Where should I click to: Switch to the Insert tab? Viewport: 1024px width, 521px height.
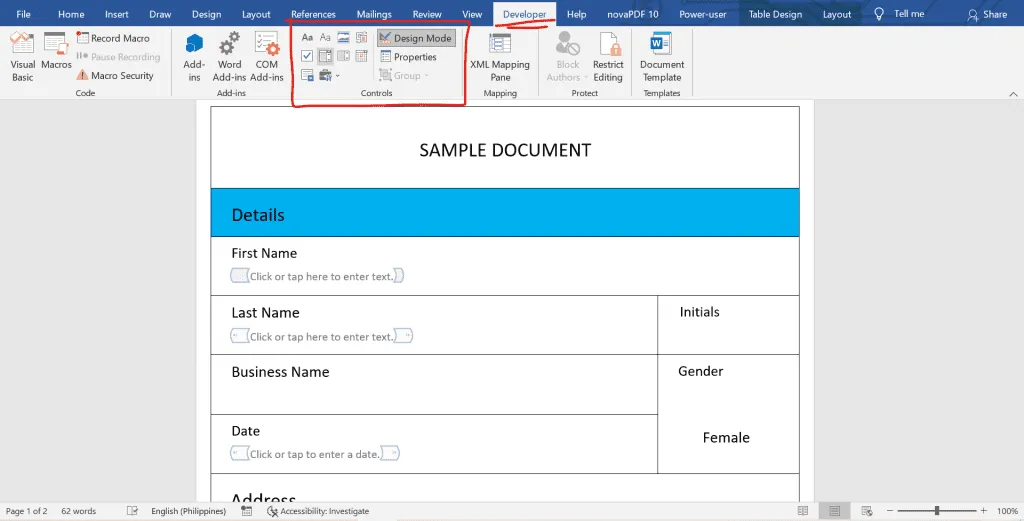116,14
